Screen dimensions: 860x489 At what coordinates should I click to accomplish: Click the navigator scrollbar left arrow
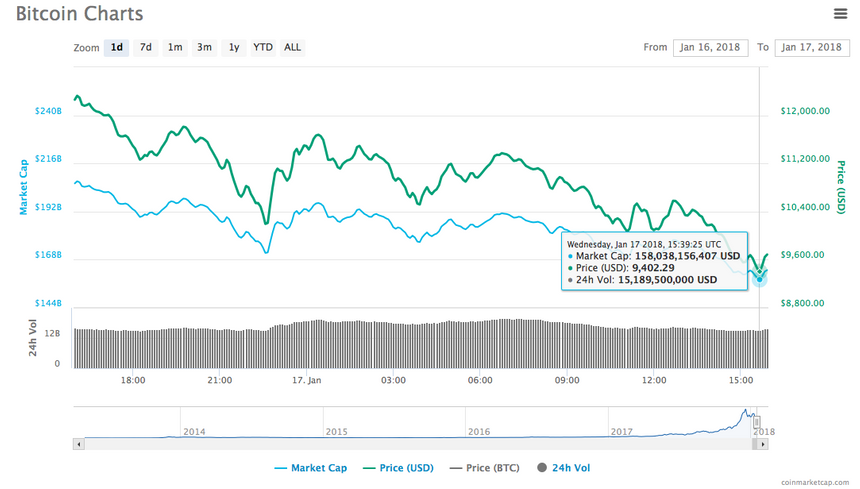78,443
